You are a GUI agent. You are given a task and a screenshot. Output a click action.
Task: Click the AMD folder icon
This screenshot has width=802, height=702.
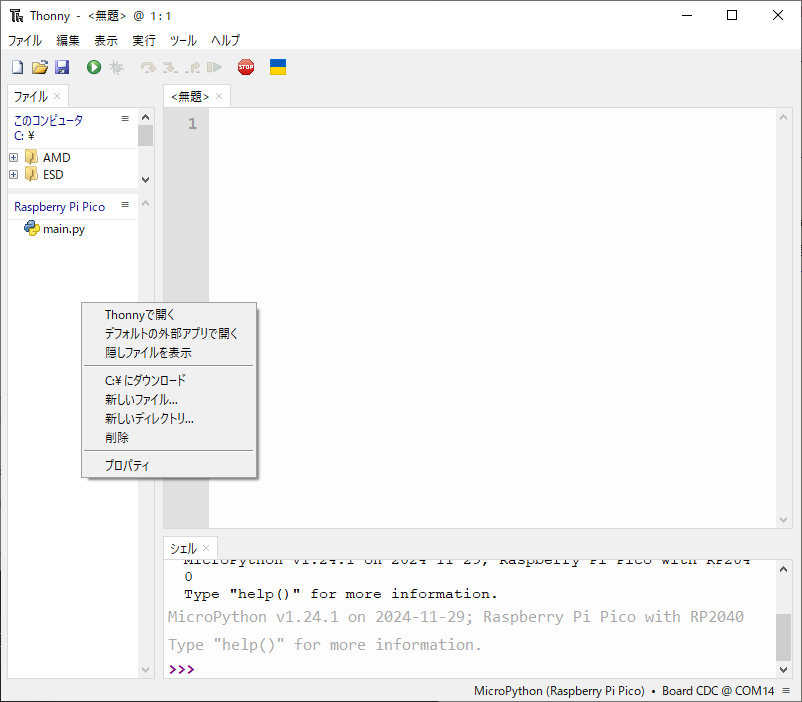tap(31, 157)
